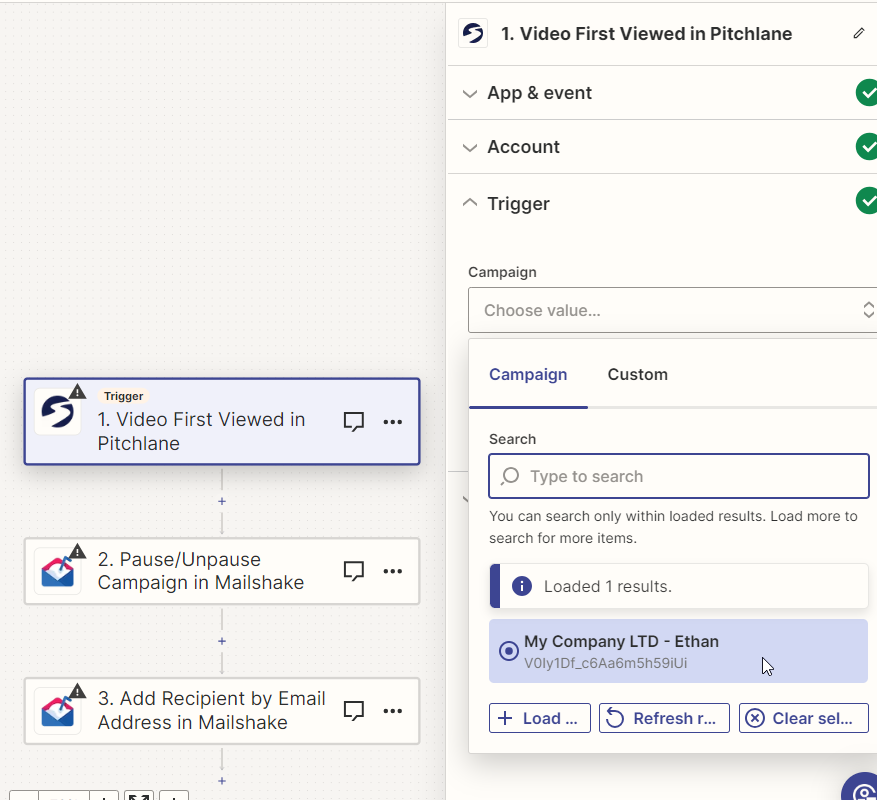877x800 pixels.
Task: Click the Loaded 1 results message
Action: pyautogui.click(x=608, y=586)
